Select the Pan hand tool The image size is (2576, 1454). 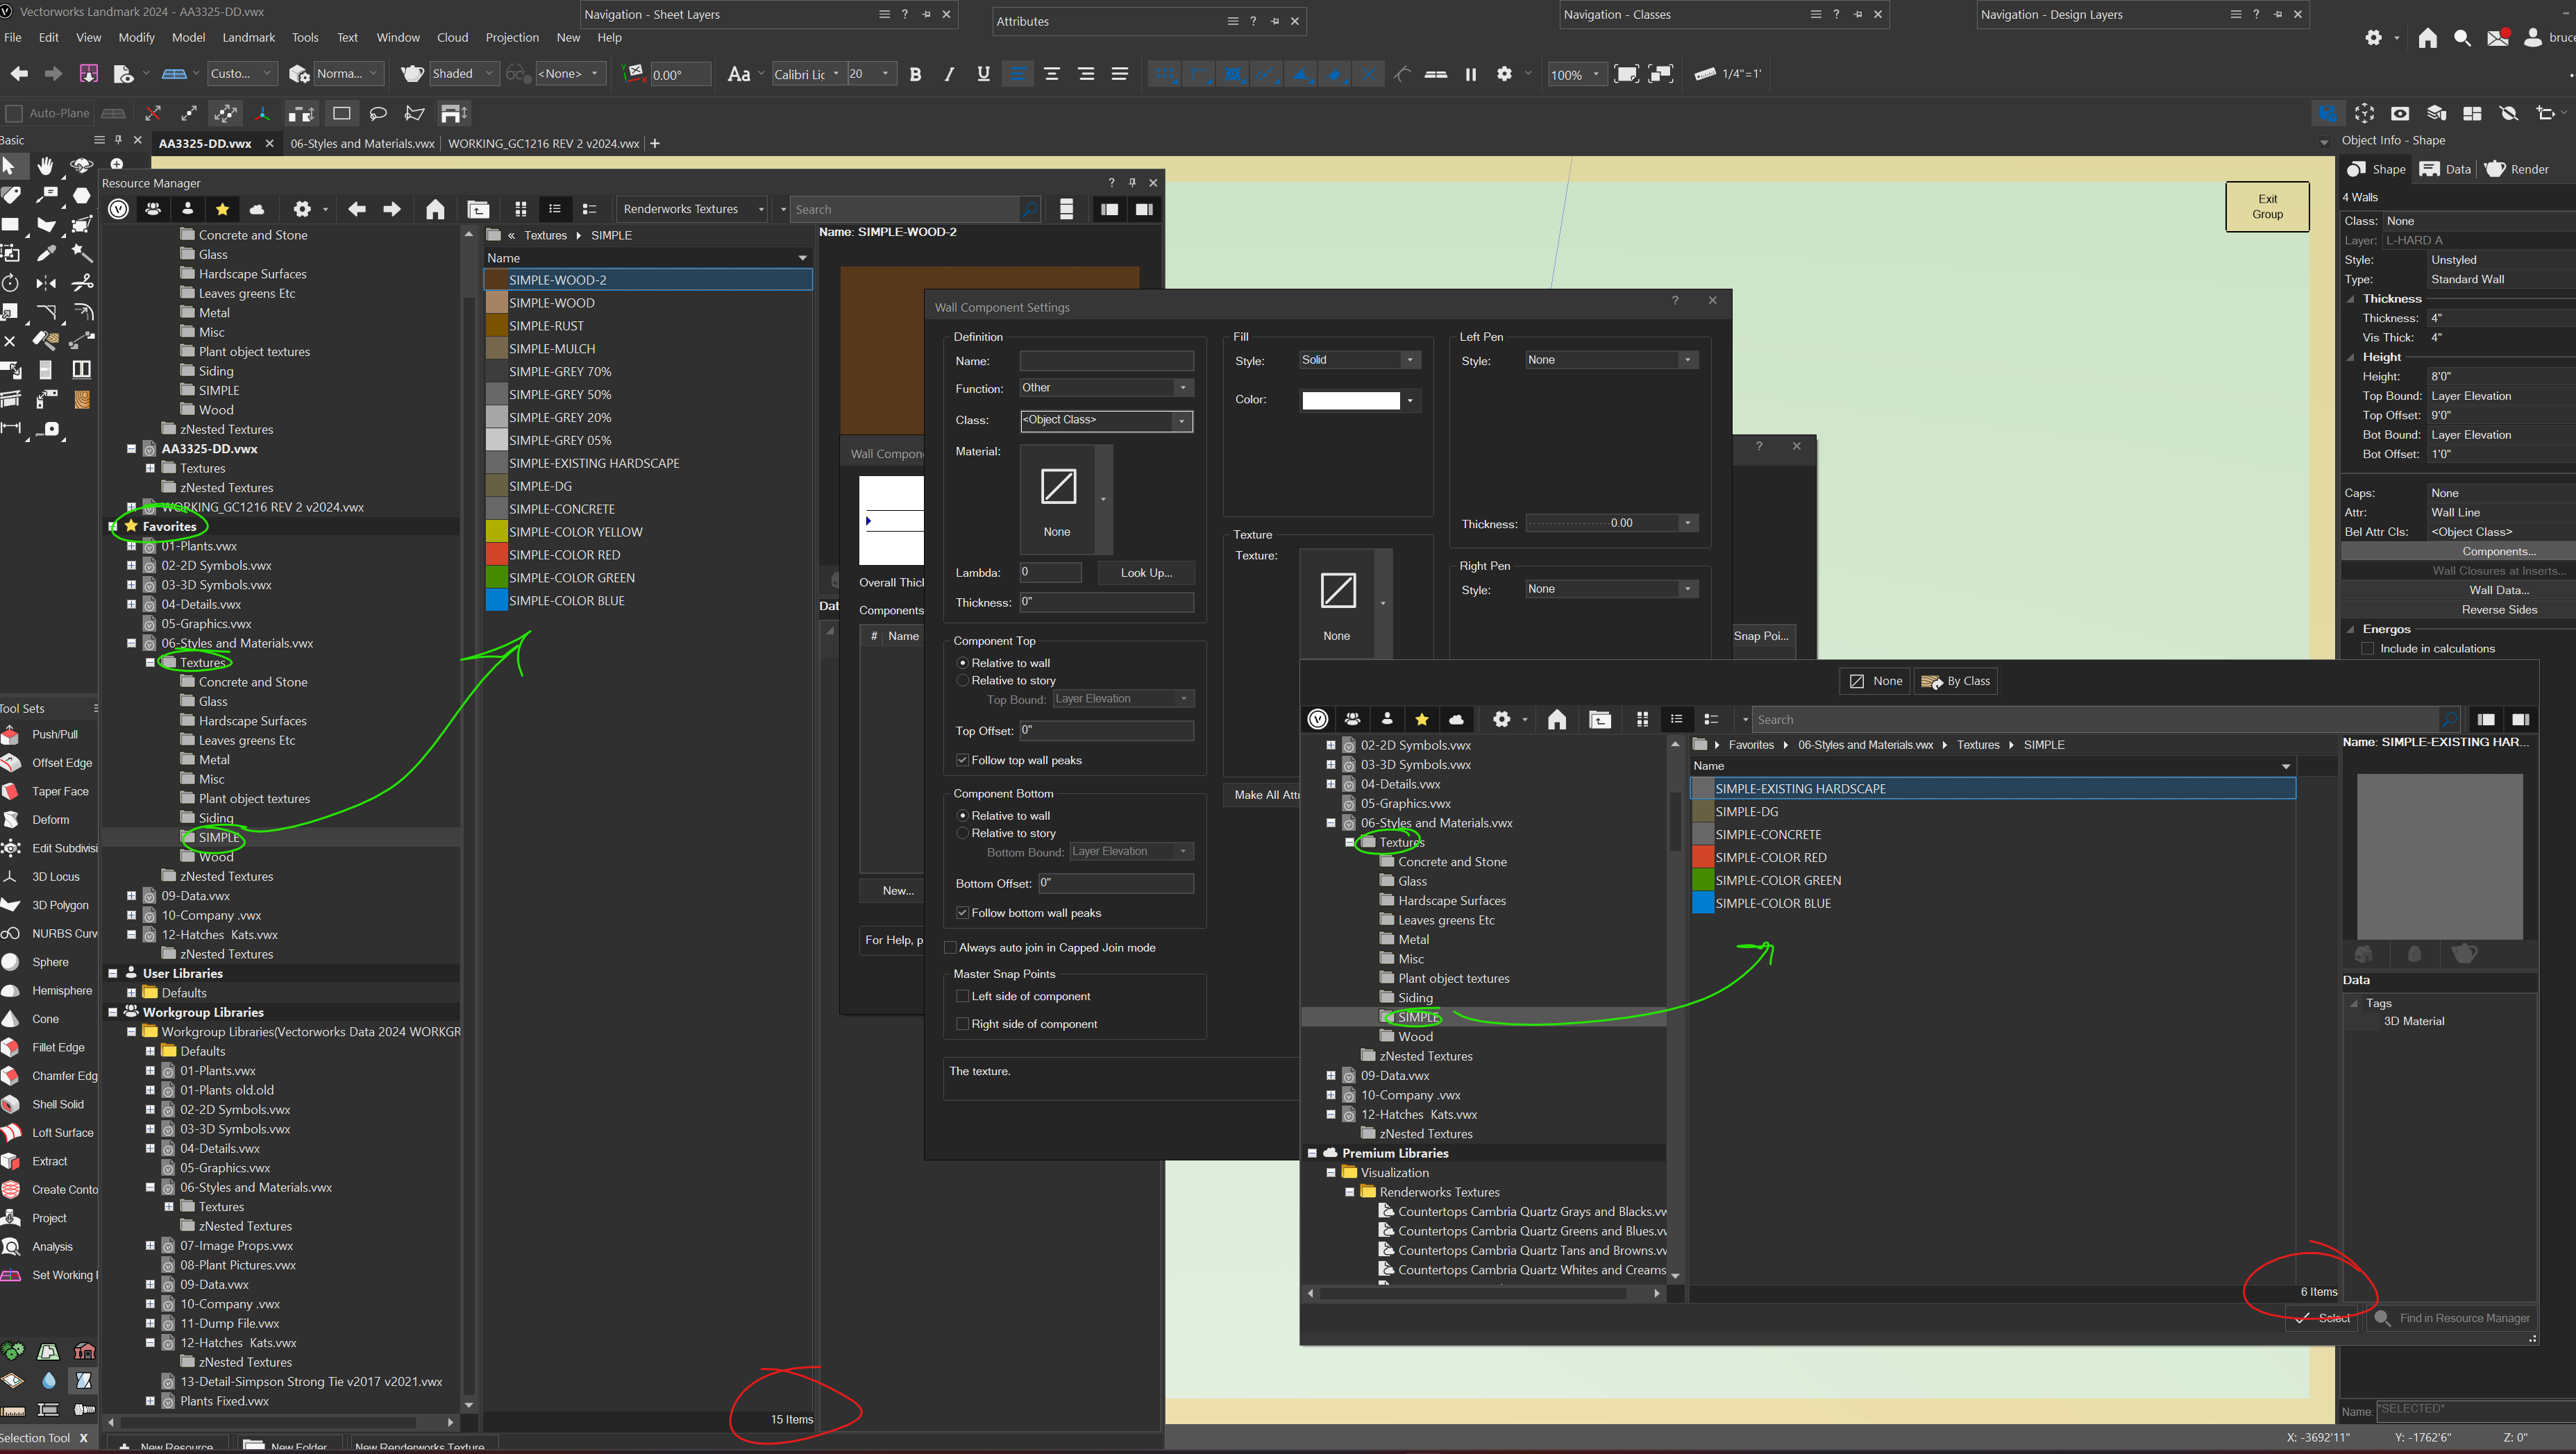tap(46, 165)
